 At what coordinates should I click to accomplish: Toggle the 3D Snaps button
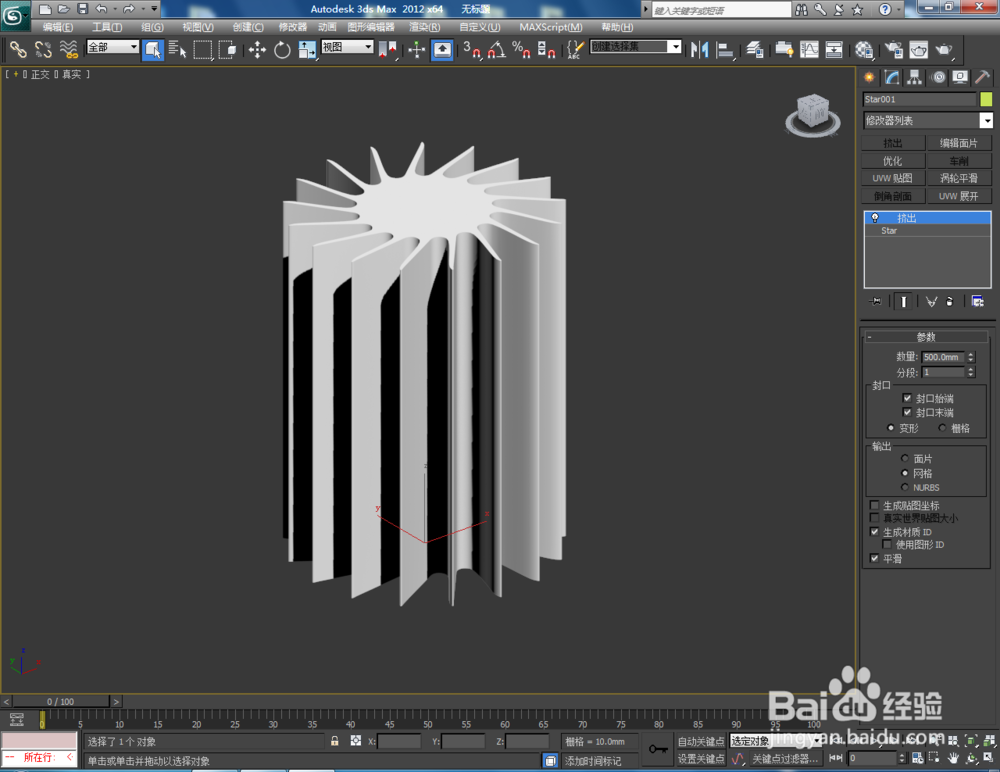point(471,49)
